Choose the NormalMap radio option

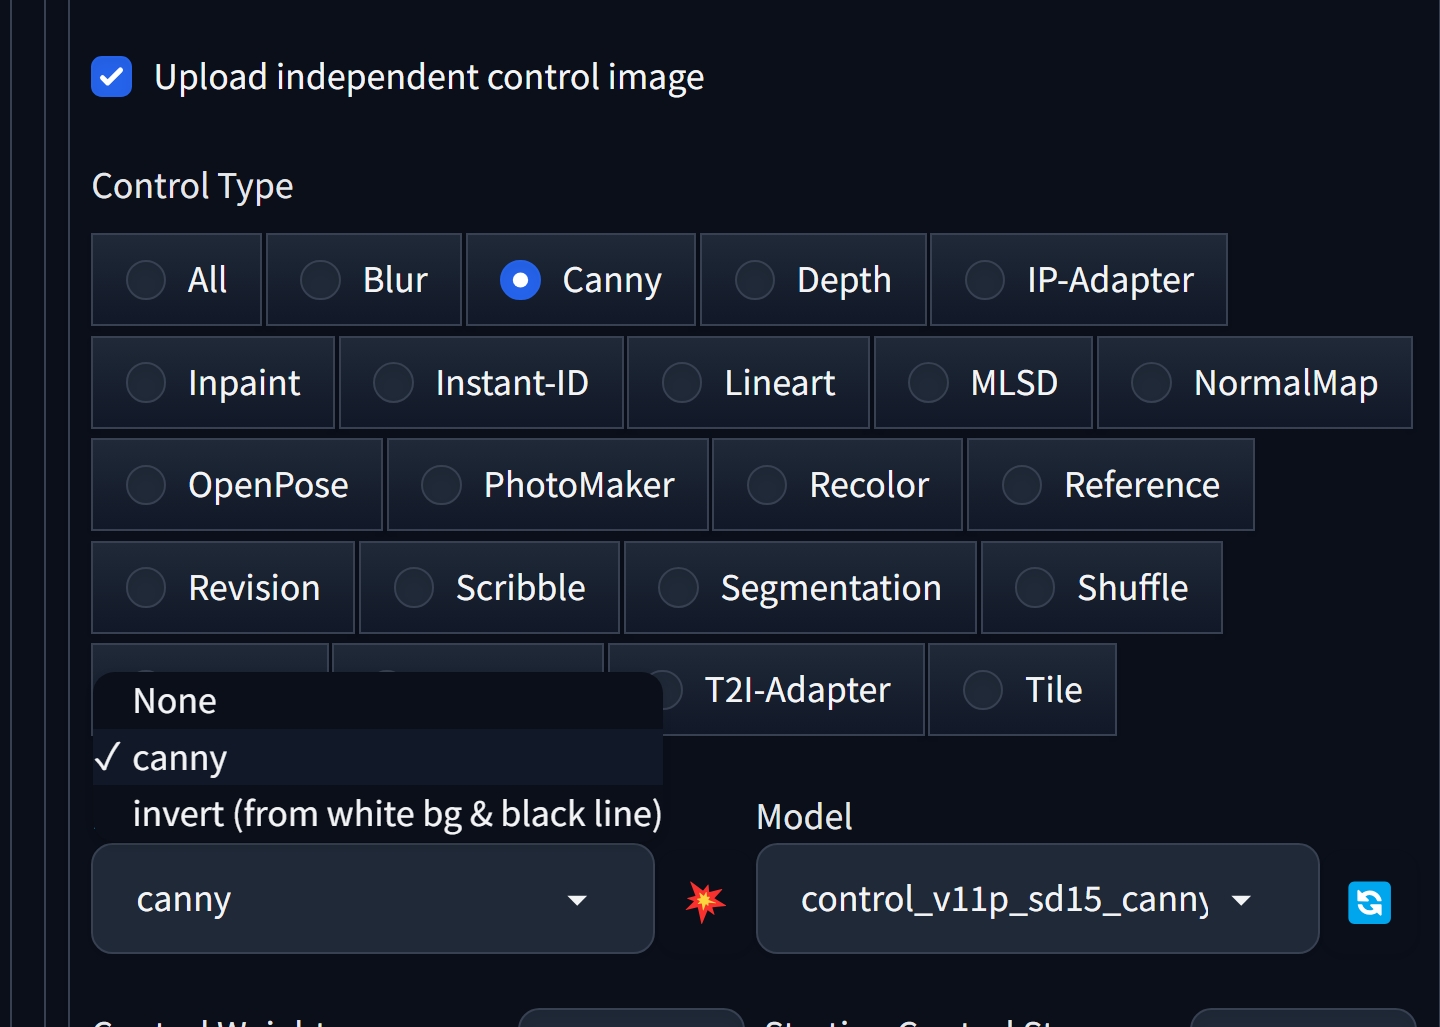tap(1255, 383)
